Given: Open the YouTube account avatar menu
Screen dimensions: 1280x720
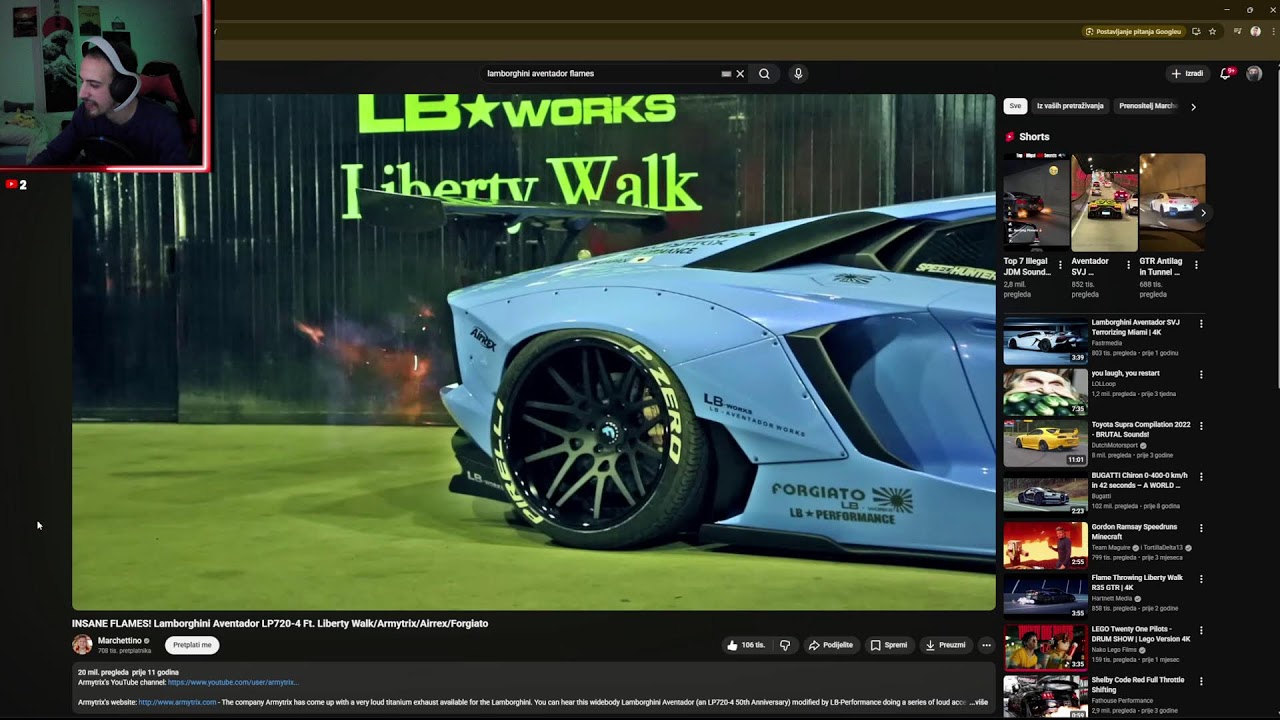Looking at the screenshot, I should (1254, 73).
